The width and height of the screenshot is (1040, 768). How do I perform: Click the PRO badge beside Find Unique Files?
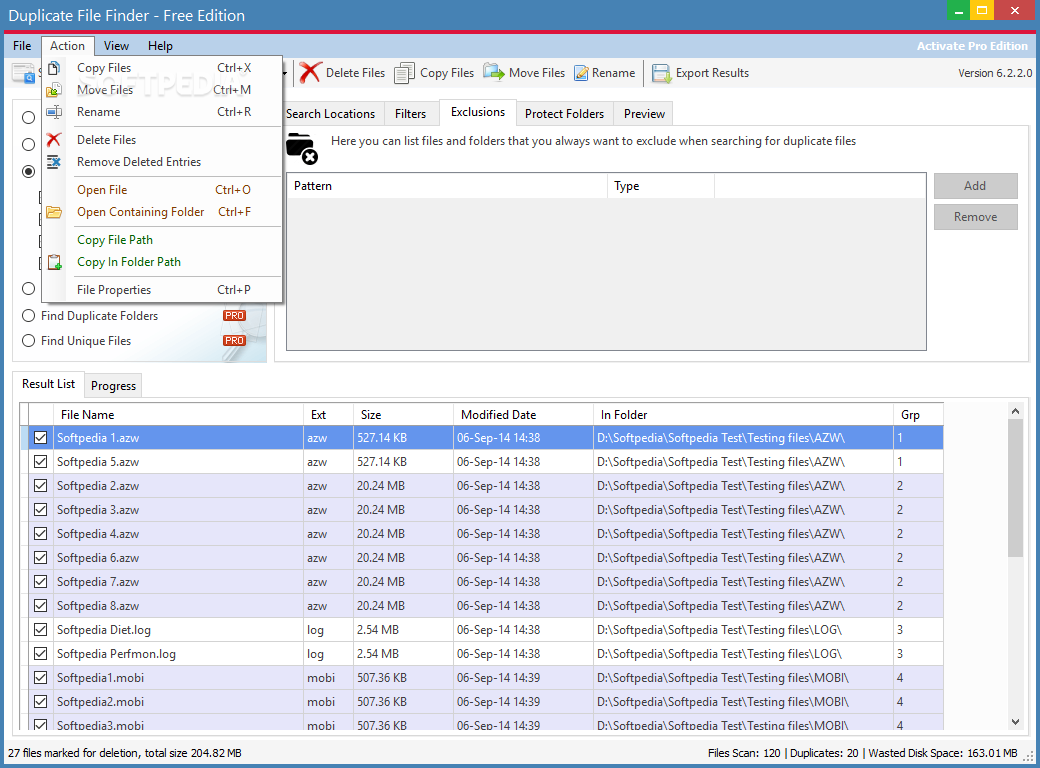pos(234,341)
